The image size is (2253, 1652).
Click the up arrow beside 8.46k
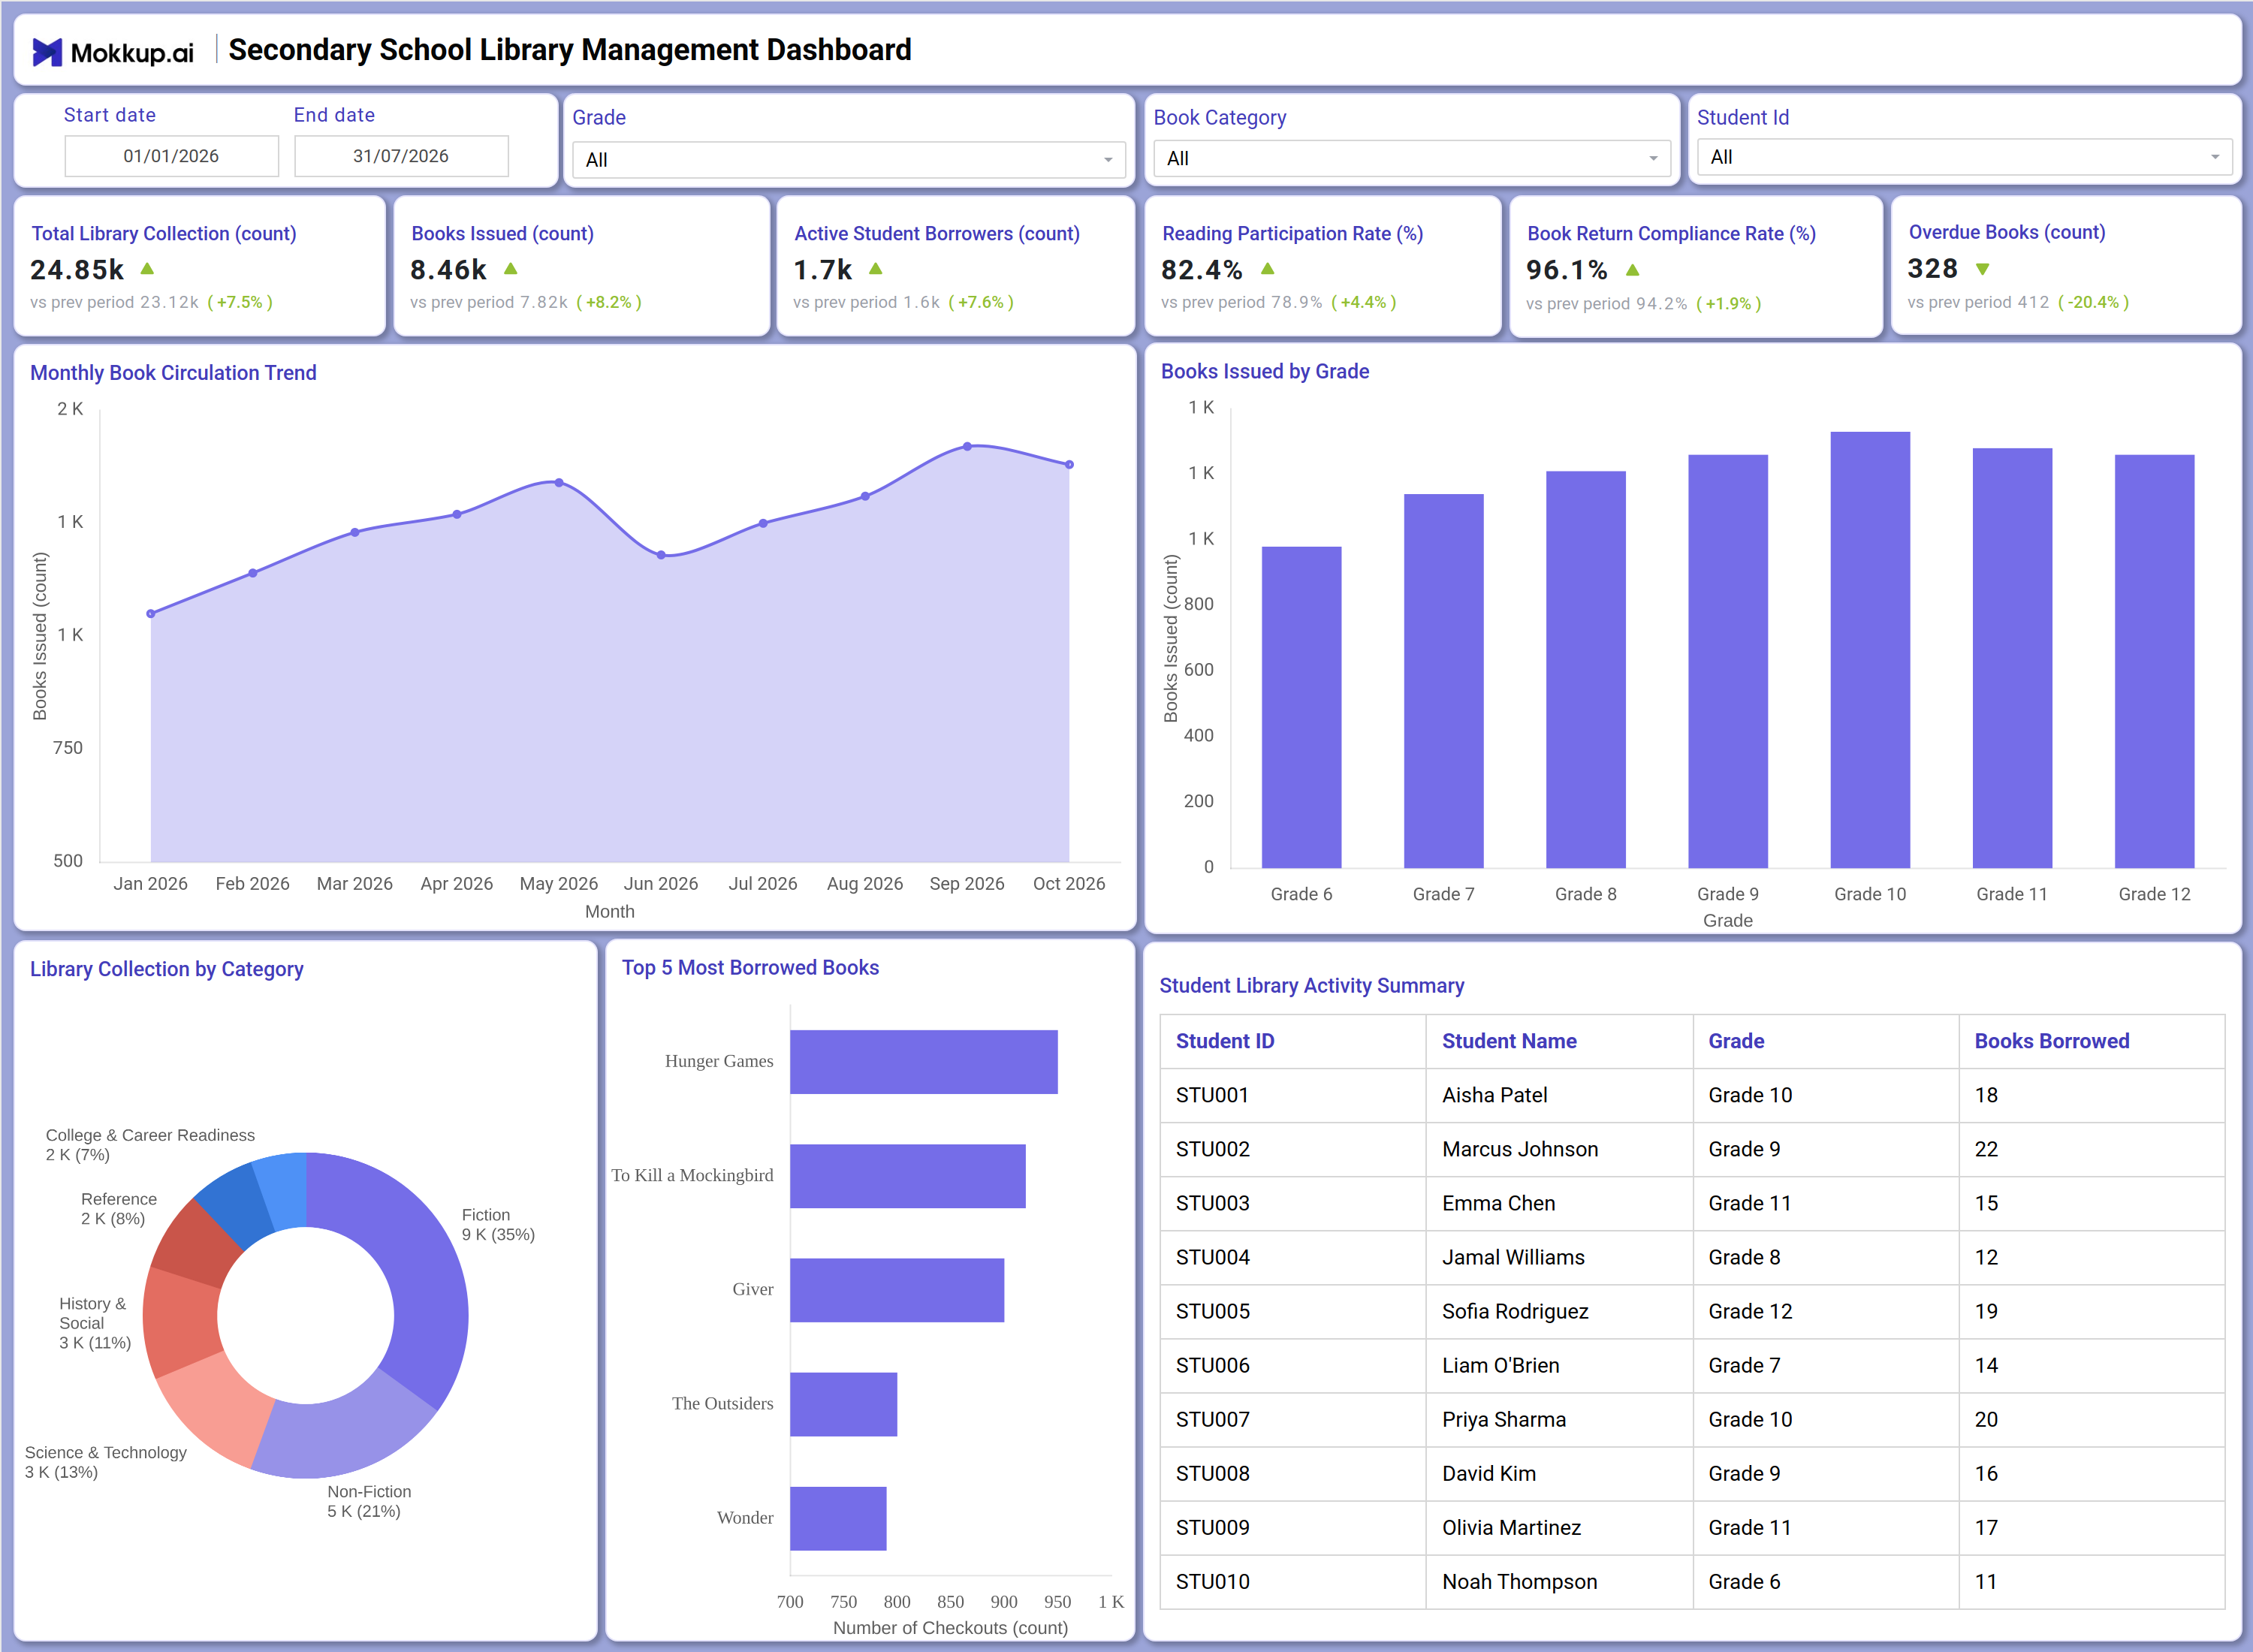pos(510,269)
